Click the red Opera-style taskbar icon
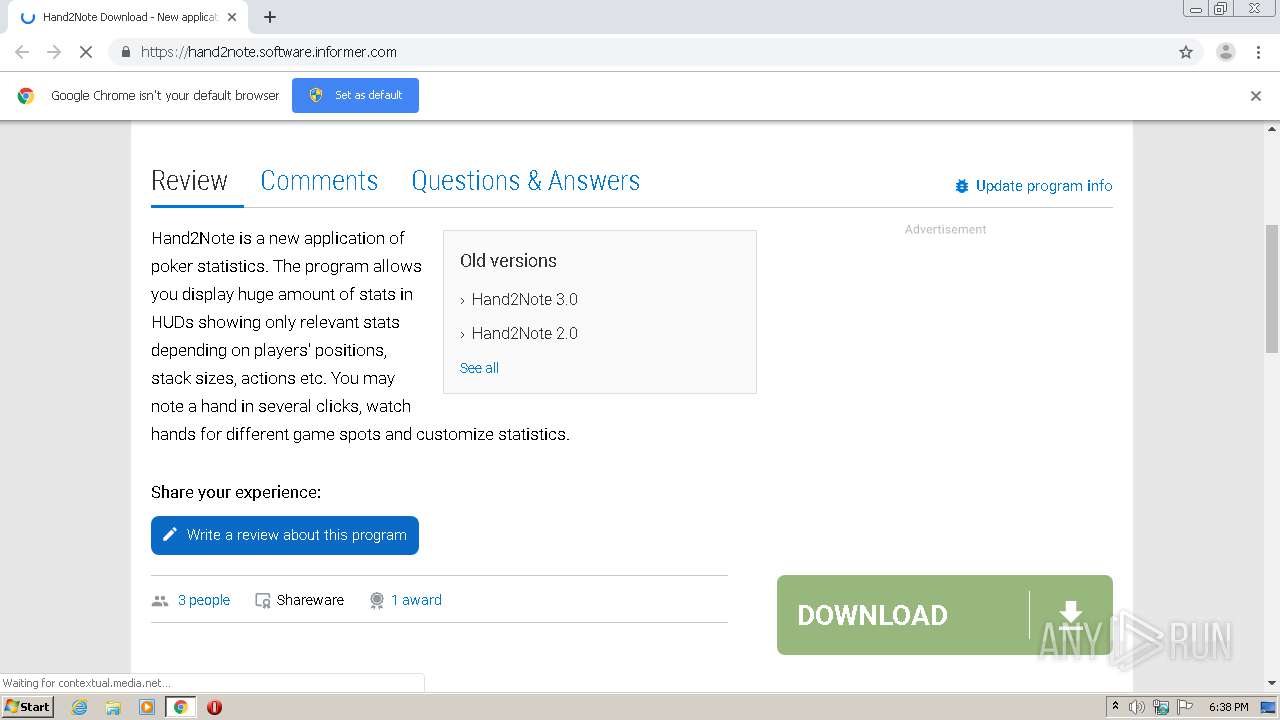1280x720 pixels. (214, 707)
